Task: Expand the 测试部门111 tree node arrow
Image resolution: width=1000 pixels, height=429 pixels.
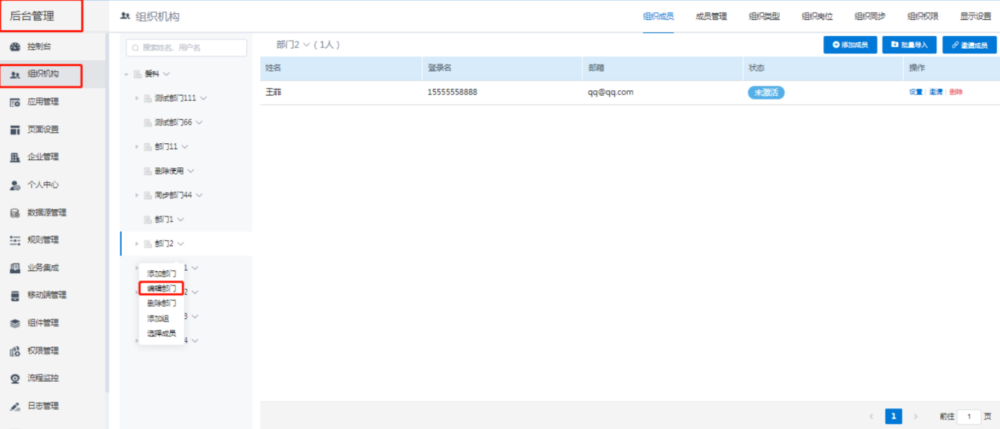Action: [136, 98]
